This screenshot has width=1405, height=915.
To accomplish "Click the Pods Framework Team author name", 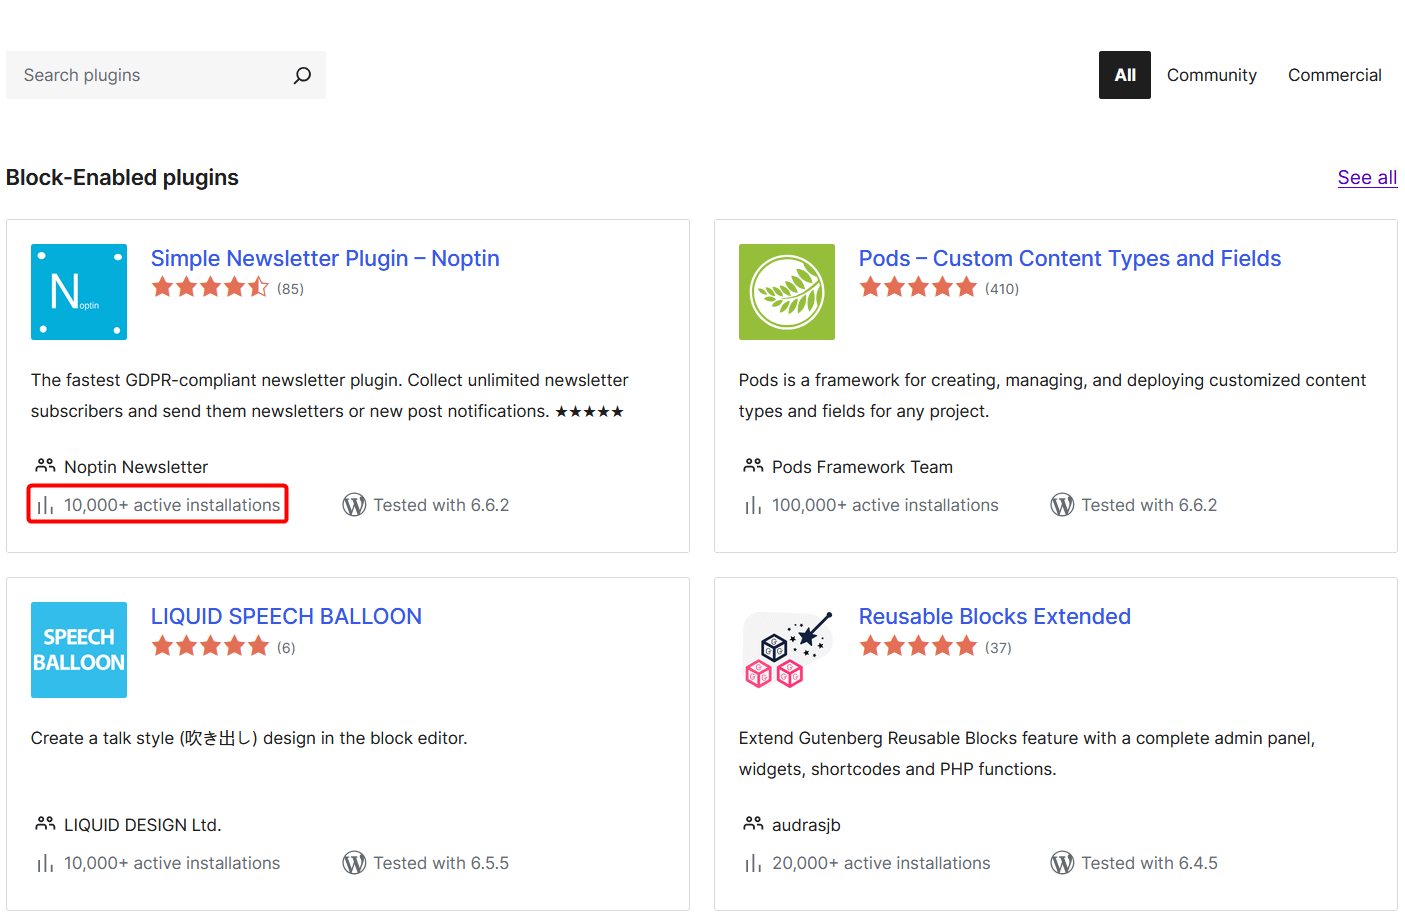I will coord(862,467).
